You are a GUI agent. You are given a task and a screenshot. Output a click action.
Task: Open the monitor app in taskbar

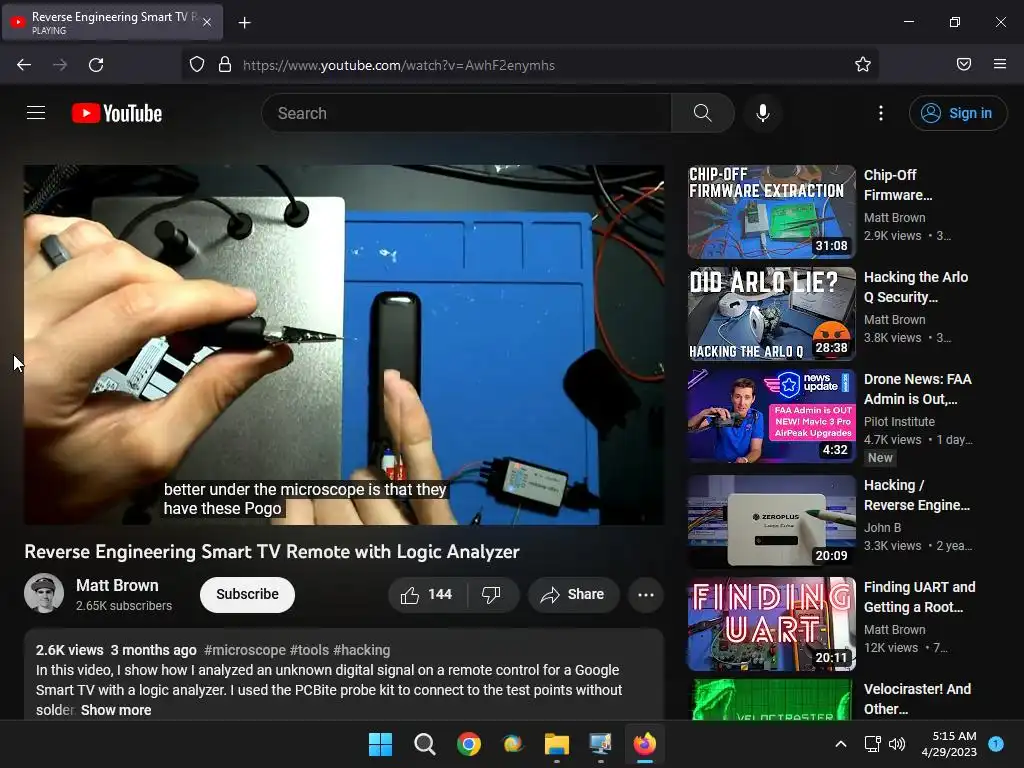(x=600, y=744)
